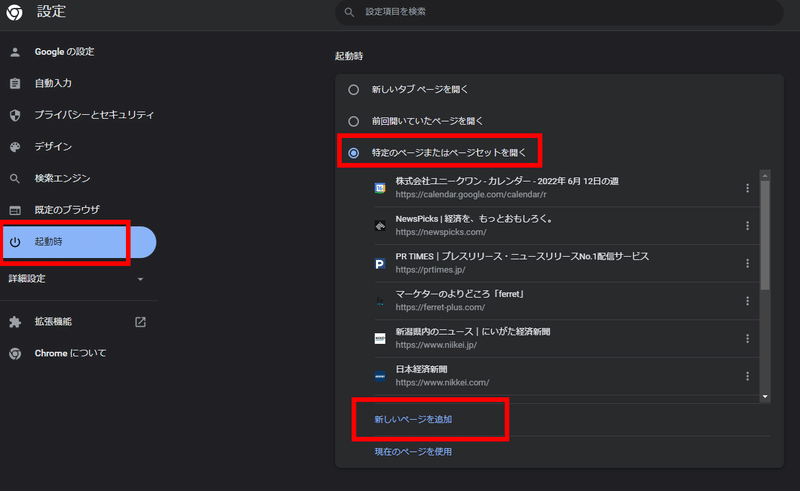Click the https://prtimes.jp/ URL text
This screenshot has width=800, height=491.
431,270
